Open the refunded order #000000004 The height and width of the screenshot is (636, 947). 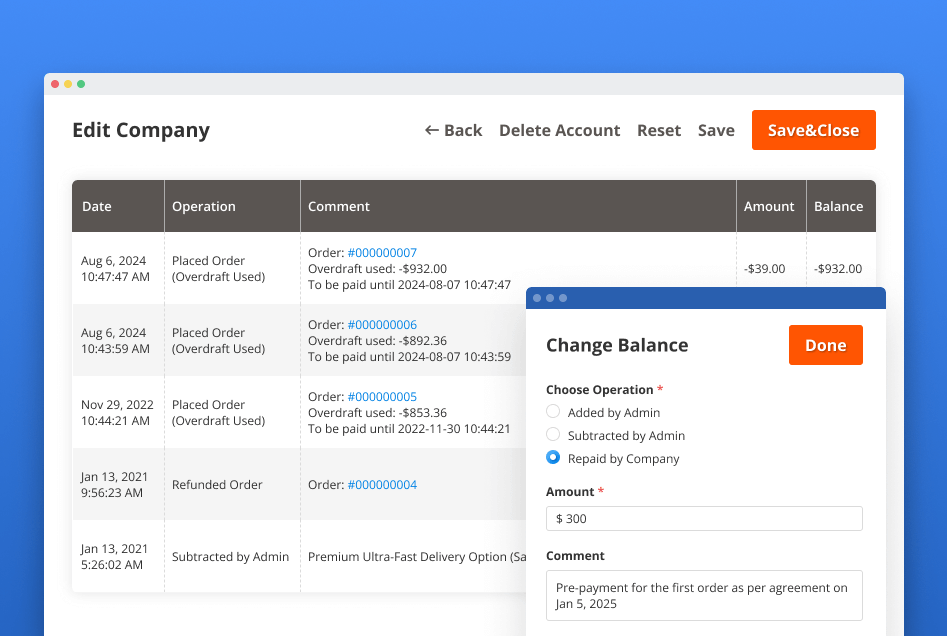click(382, 484)
